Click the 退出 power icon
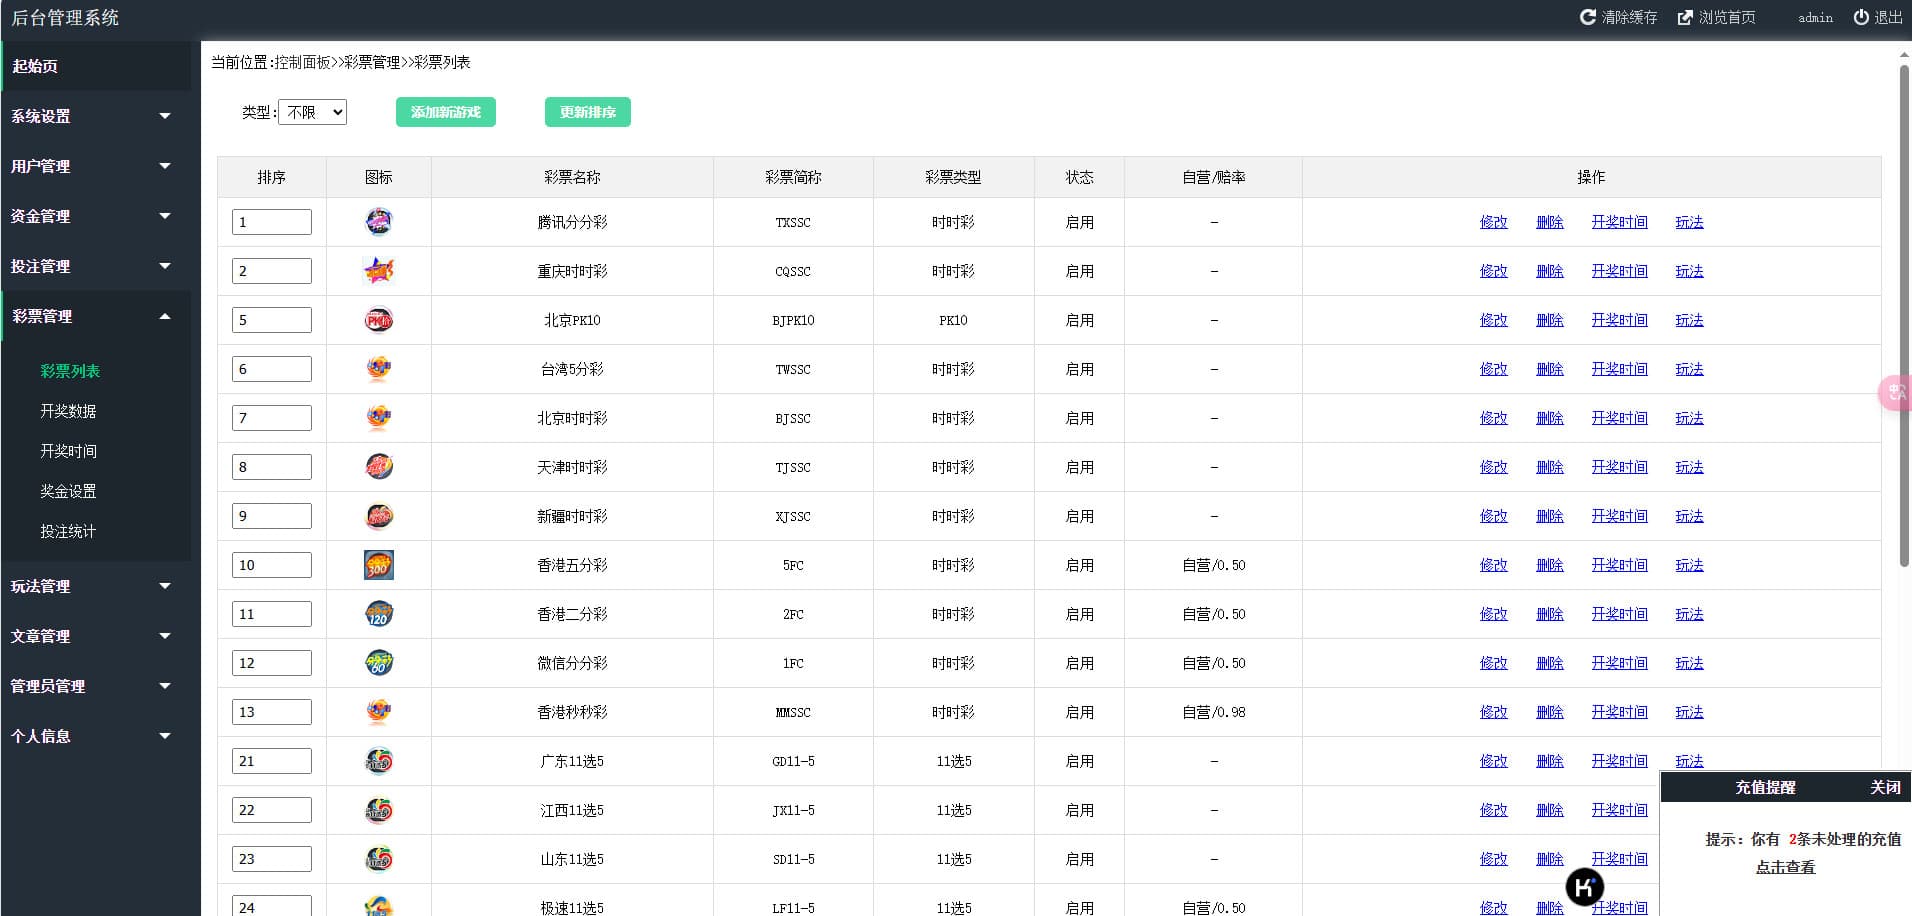The height and width of the screenshot is (916, 1912). (1860, 17)
